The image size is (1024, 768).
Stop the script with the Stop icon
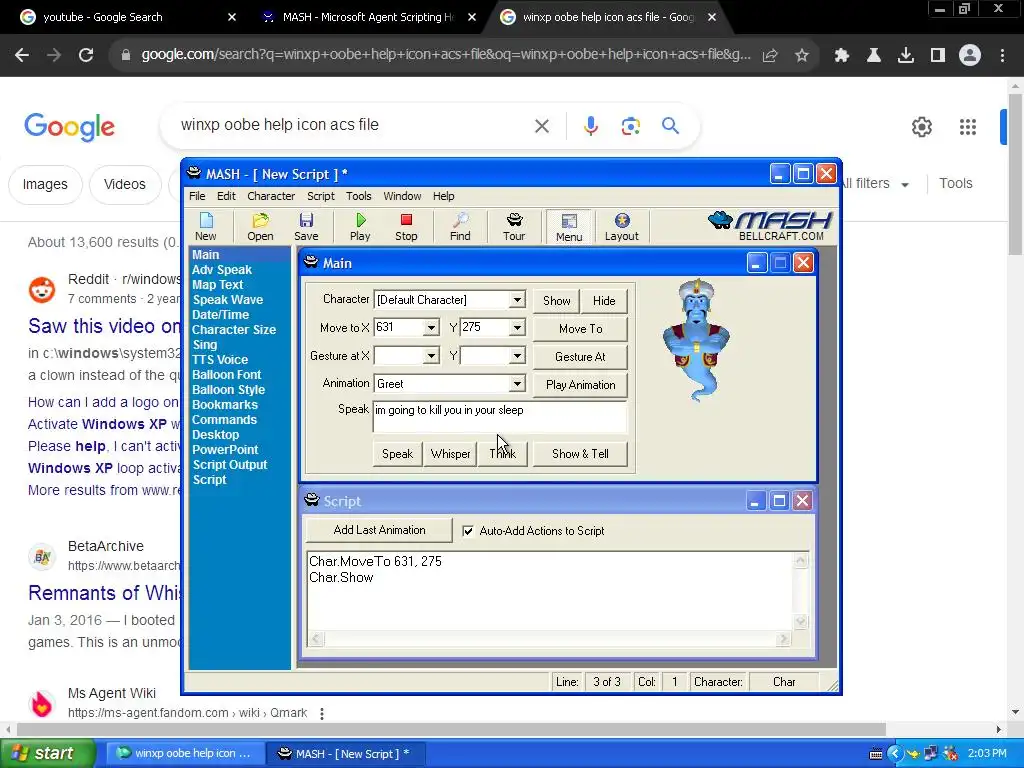pos(406,227)
